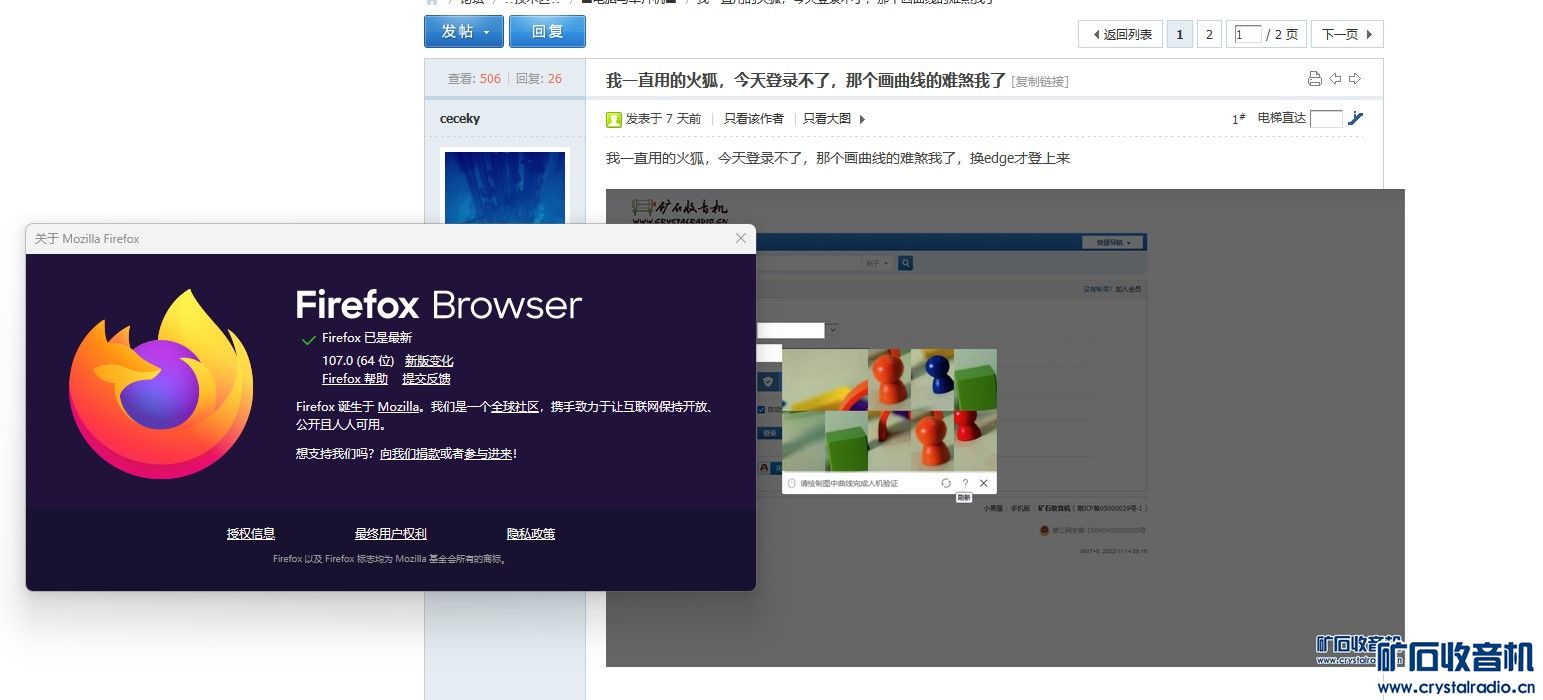This screenshot has width=1543, height=700.
Task: Click post body text ending 换edge才登上来
Action: 838,158
